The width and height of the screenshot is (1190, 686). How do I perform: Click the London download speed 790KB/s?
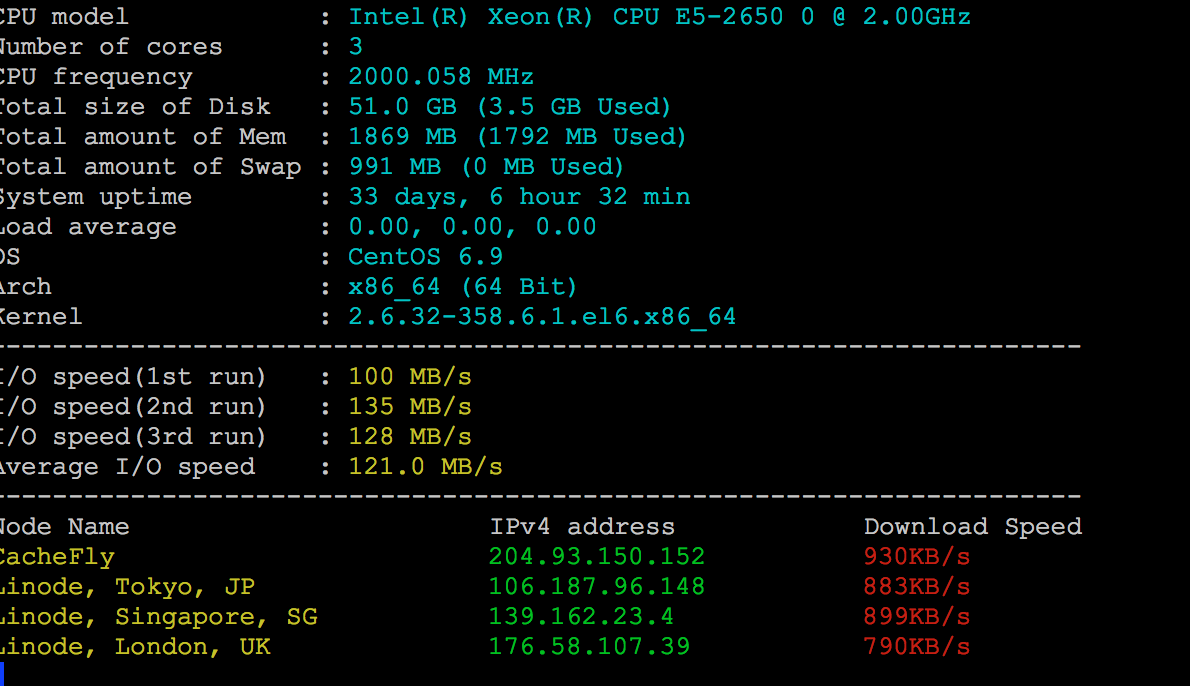(x=917, y=647)
